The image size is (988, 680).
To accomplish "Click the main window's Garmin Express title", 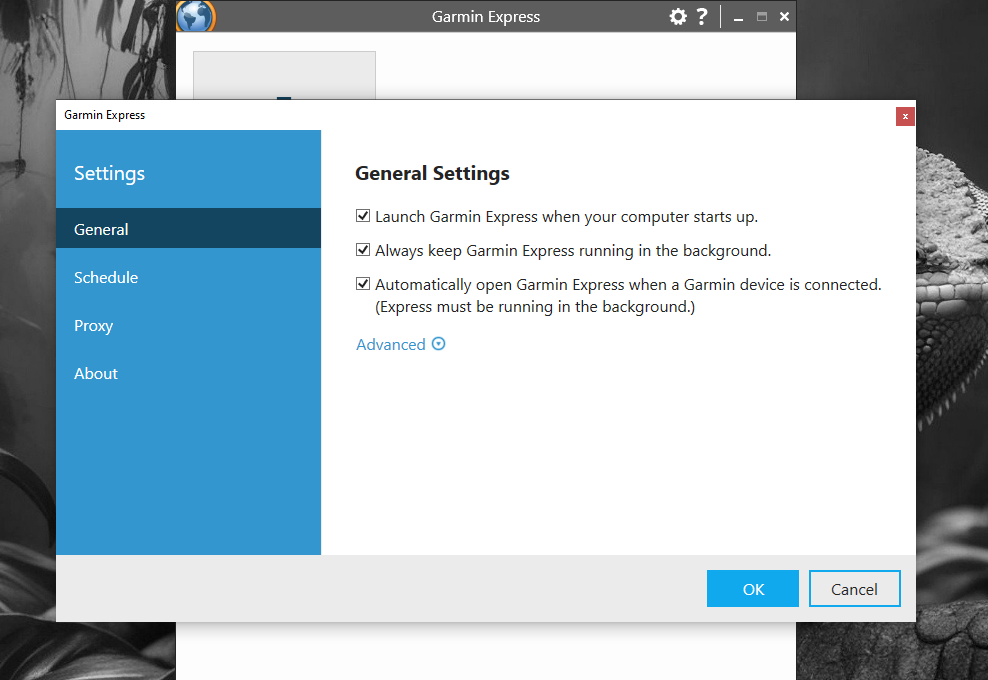I will (486, 17).
